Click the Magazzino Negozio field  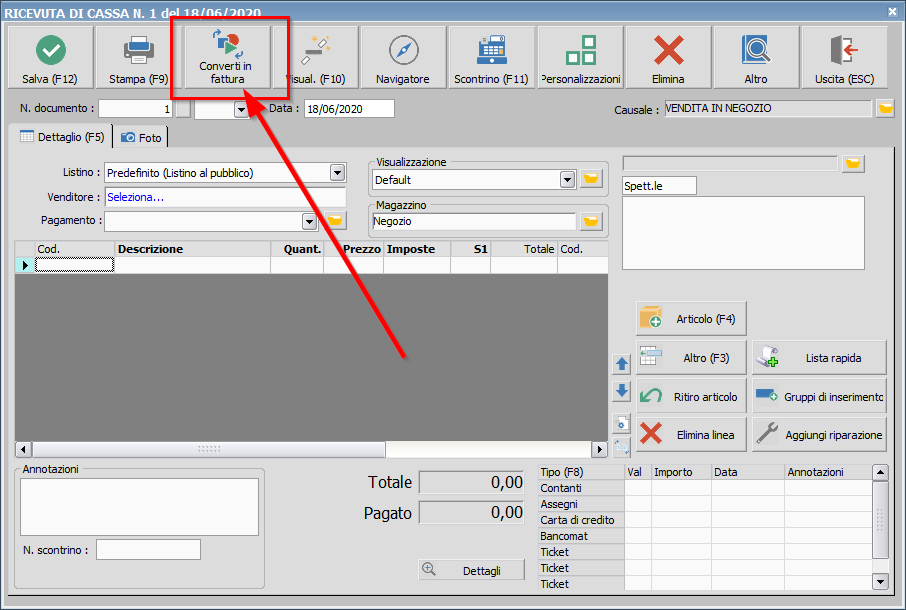[x=474, y=221]
